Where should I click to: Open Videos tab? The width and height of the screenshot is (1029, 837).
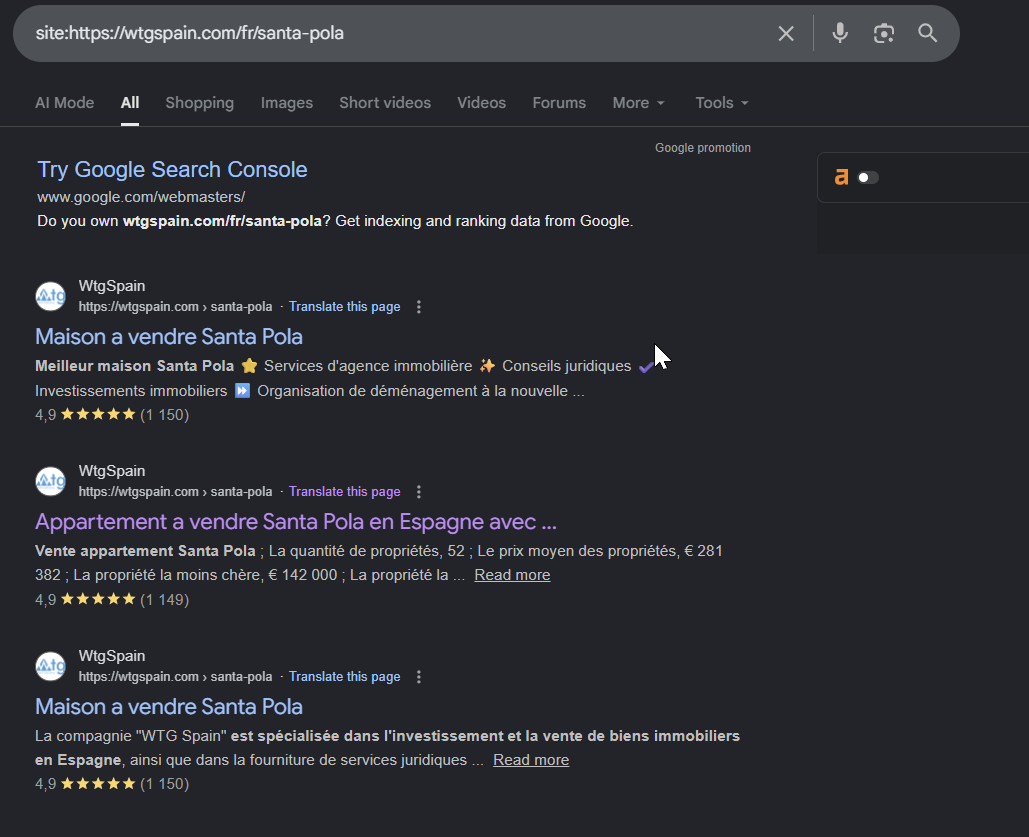coord(482,103)
